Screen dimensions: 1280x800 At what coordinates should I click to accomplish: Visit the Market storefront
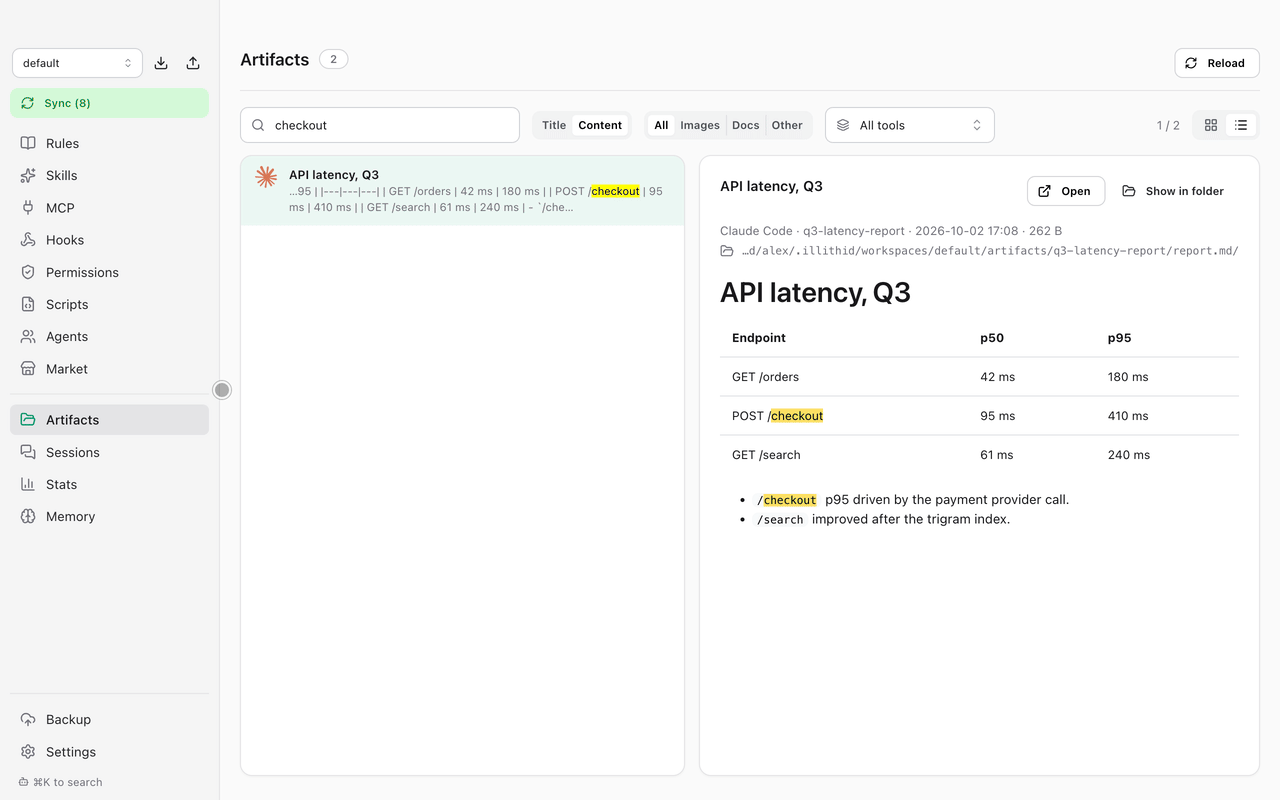(109, 369)
